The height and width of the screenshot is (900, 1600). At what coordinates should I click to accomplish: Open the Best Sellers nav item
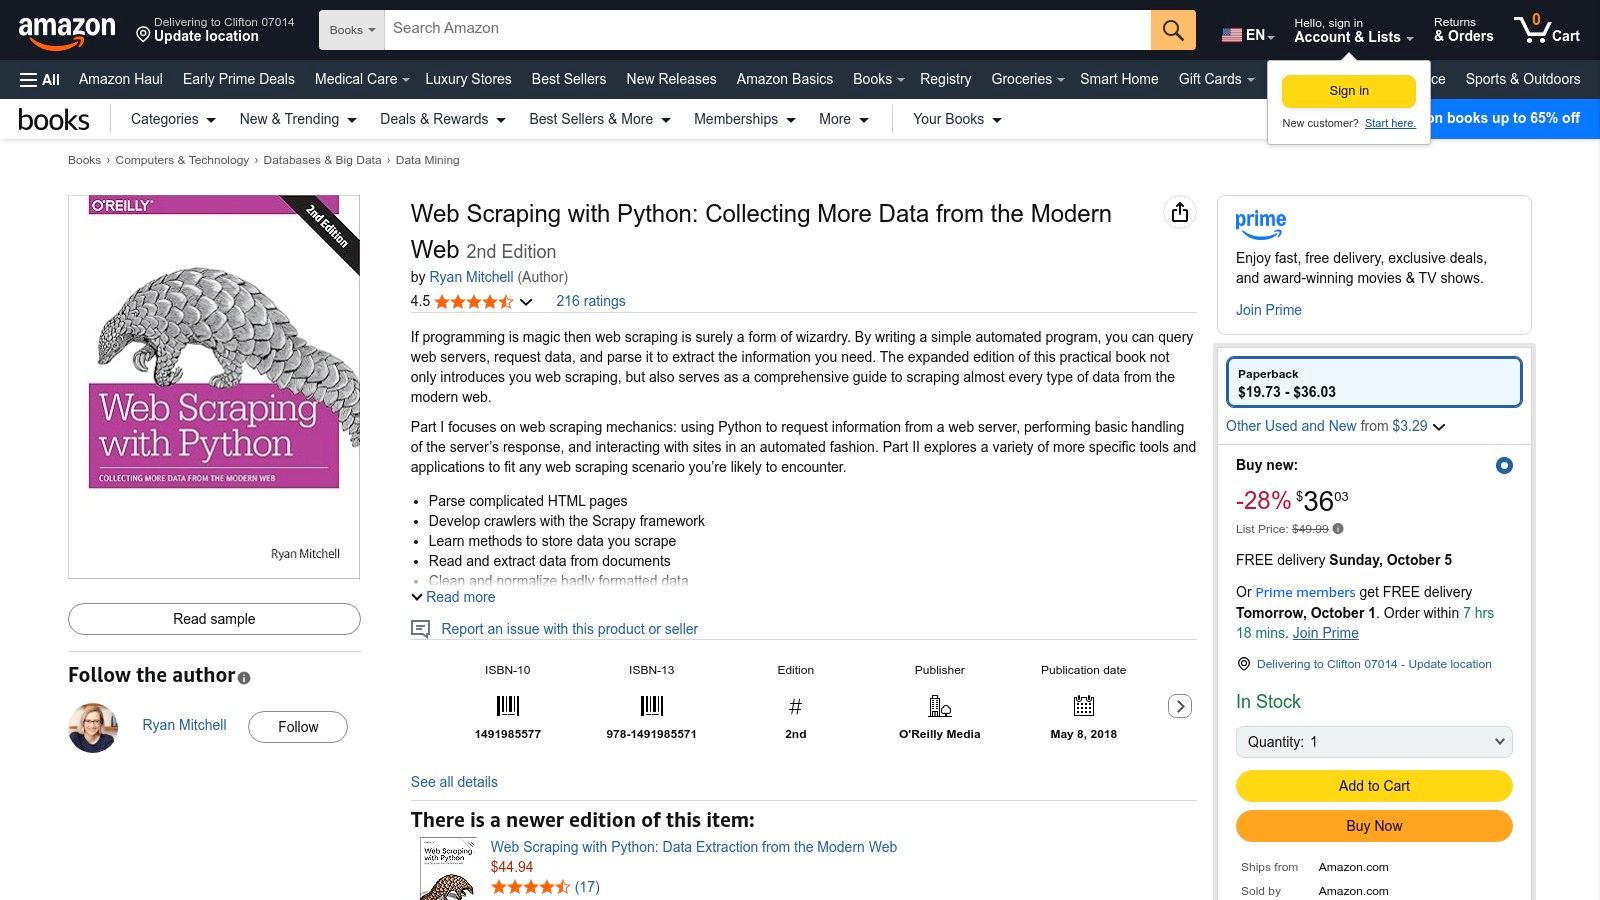click(568, 79)
